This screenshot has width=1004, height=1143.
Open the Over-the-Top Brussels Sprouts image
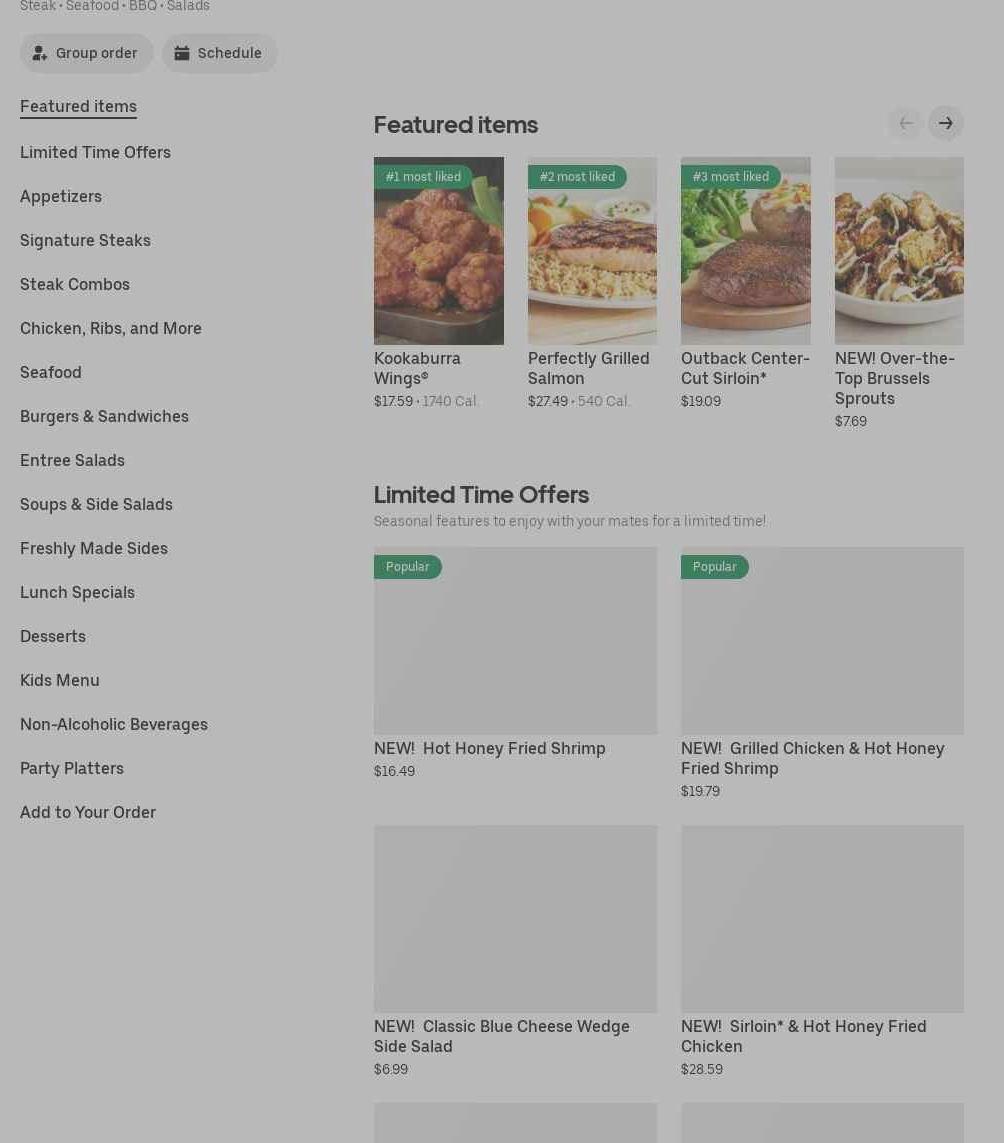[x=899, y=251]
